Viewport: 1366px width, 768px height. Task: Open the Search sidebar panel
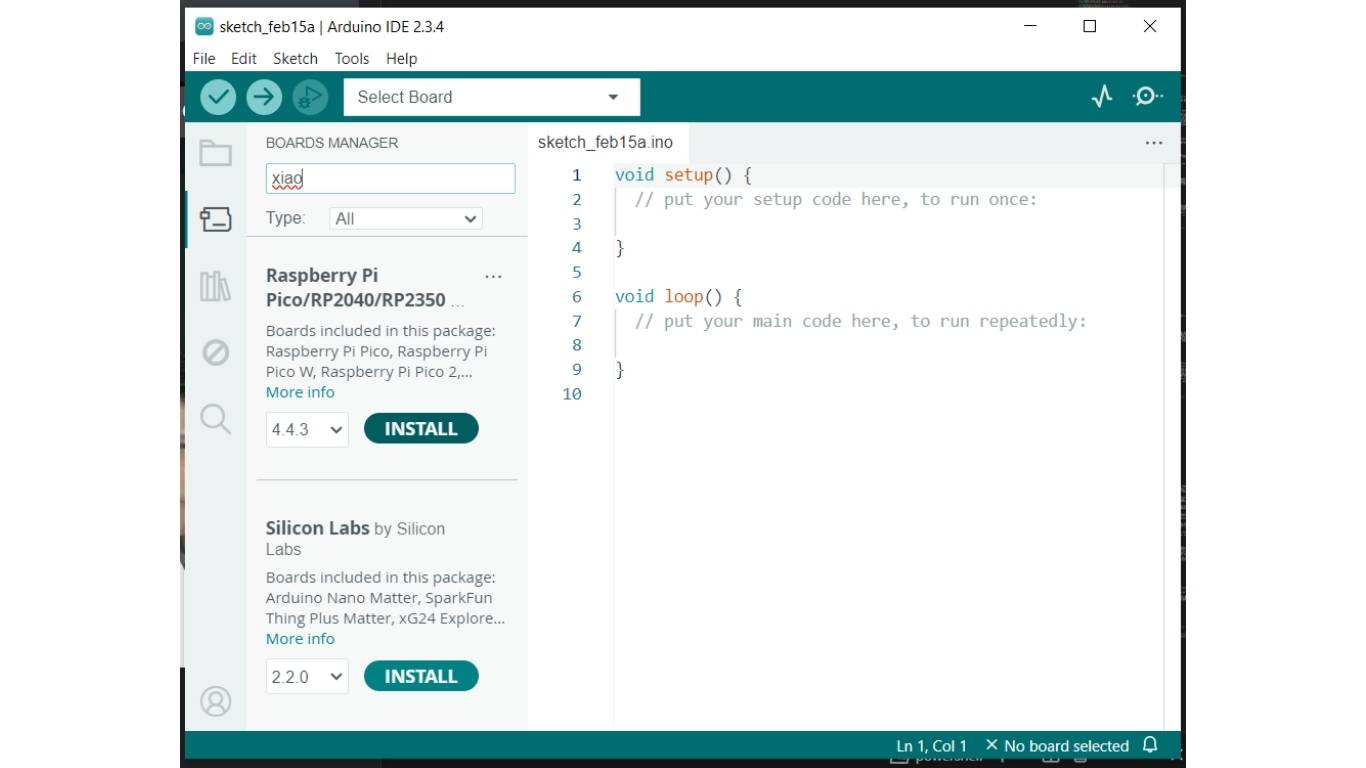pyautogui.click(x=216, y=418)
